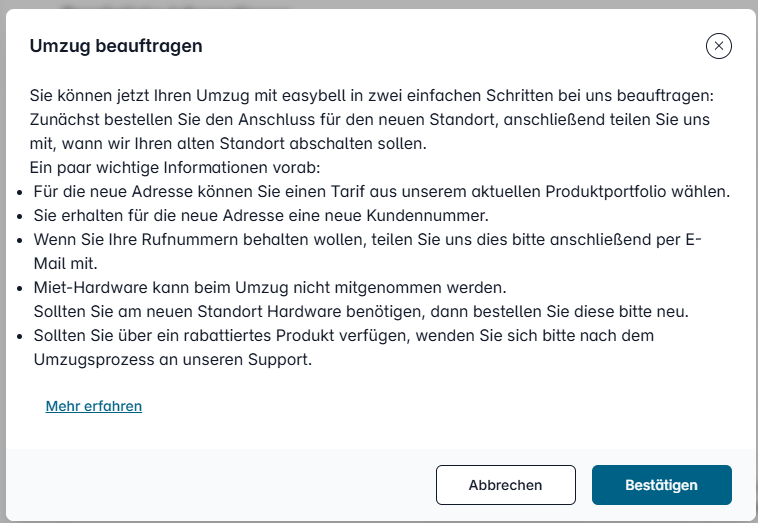Click the bullet dot before 'Sollten Sie über'
The height and width of the screenshot is (523, 758).
tap(20, 336)
